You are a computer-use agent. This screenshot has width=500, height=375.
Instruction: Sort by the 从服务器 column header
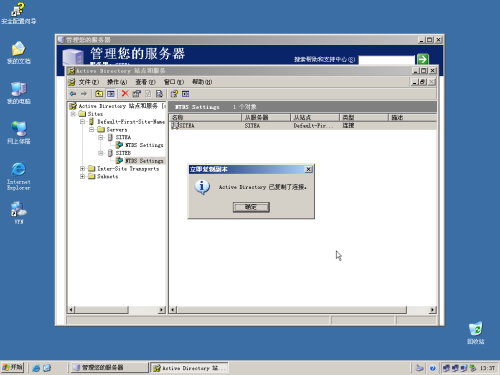[x=266, y=117]
